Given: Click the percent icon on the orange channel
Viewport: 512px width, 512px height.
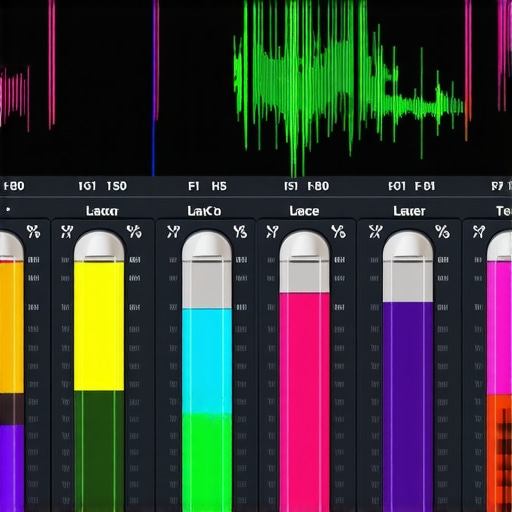Looking at the screenshot, I should click(x=33, y=232).
